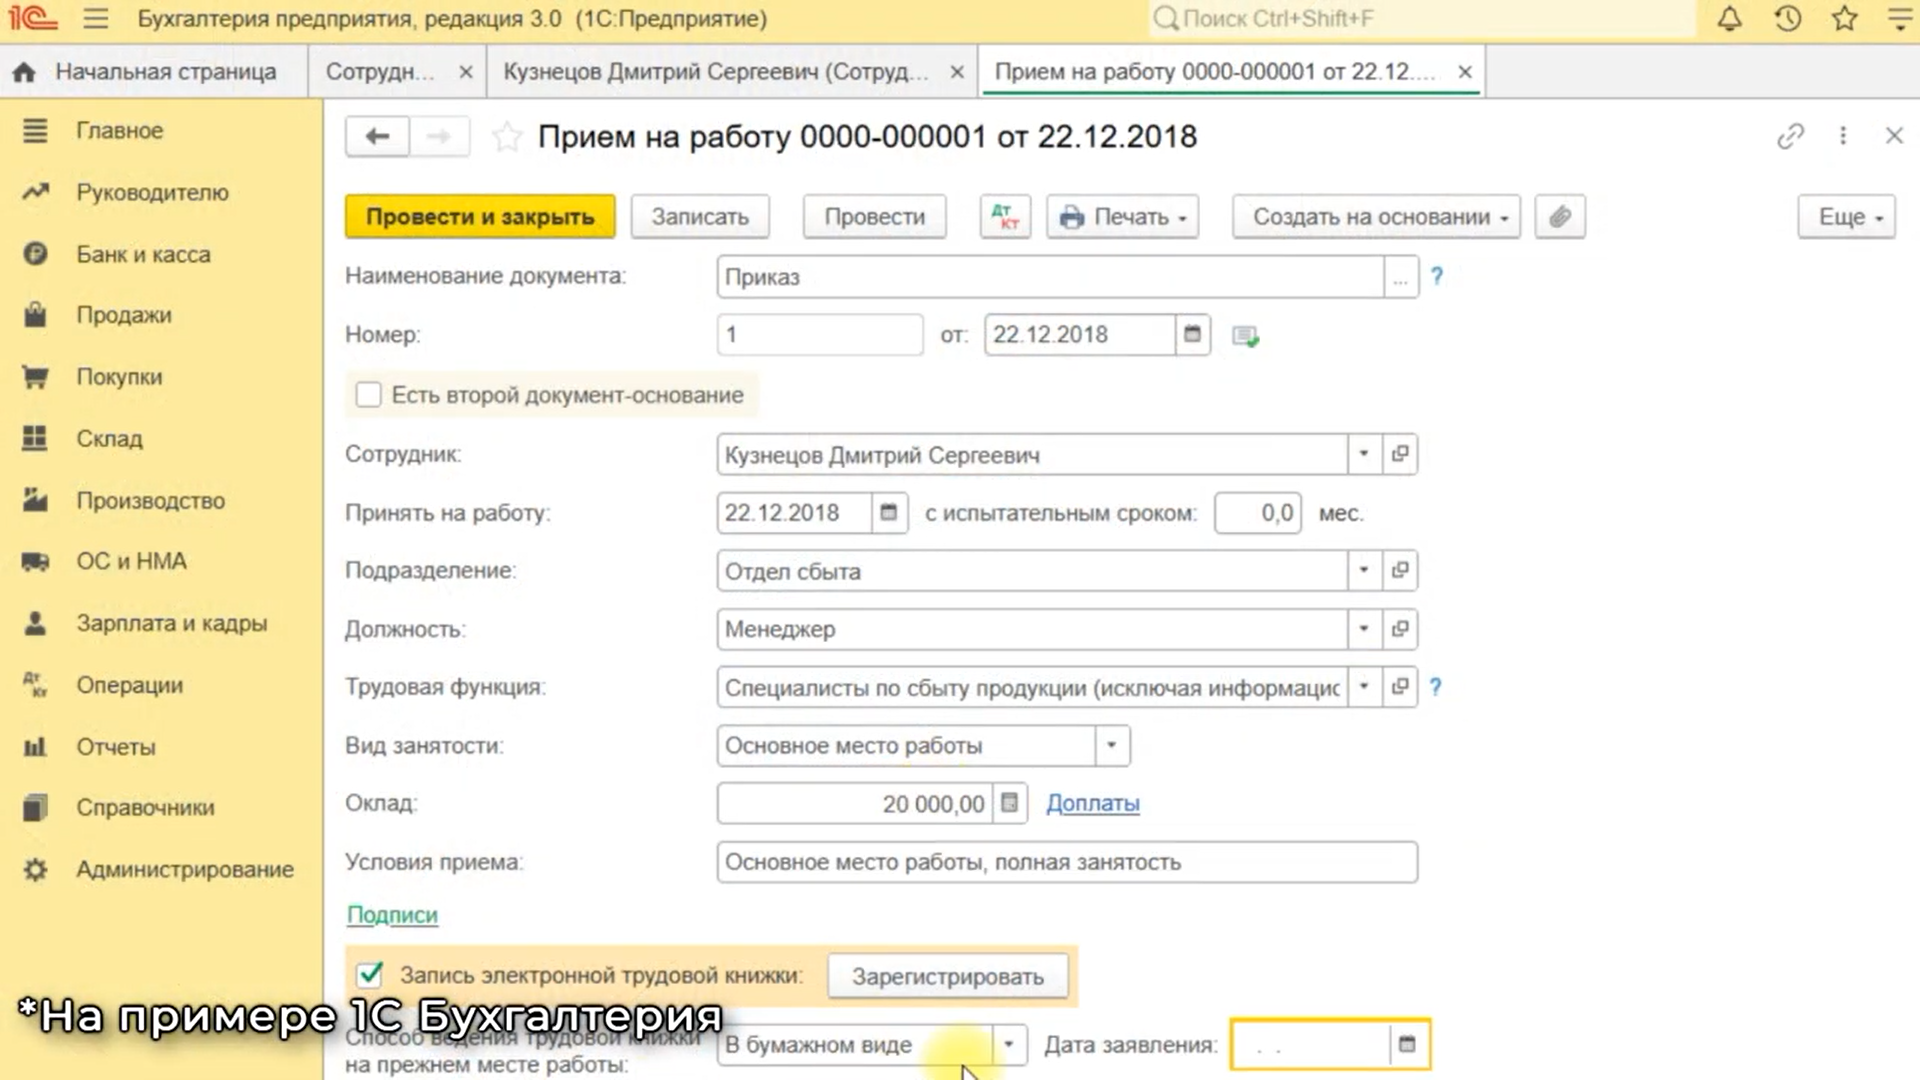Open calendar picker for document date
Screen dimensions: 1920x1080
click(x=1192, y=334)
